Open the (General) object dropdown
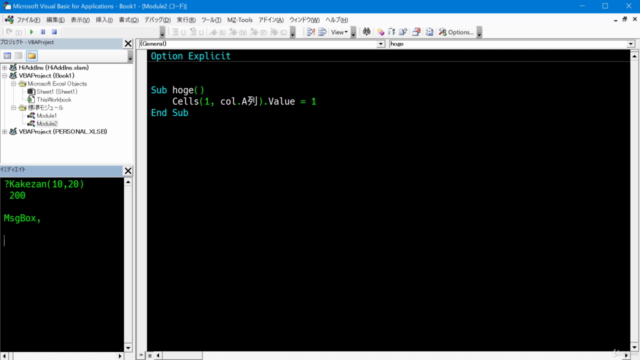Viewport: 640px width, 360px height. [380, 44]
